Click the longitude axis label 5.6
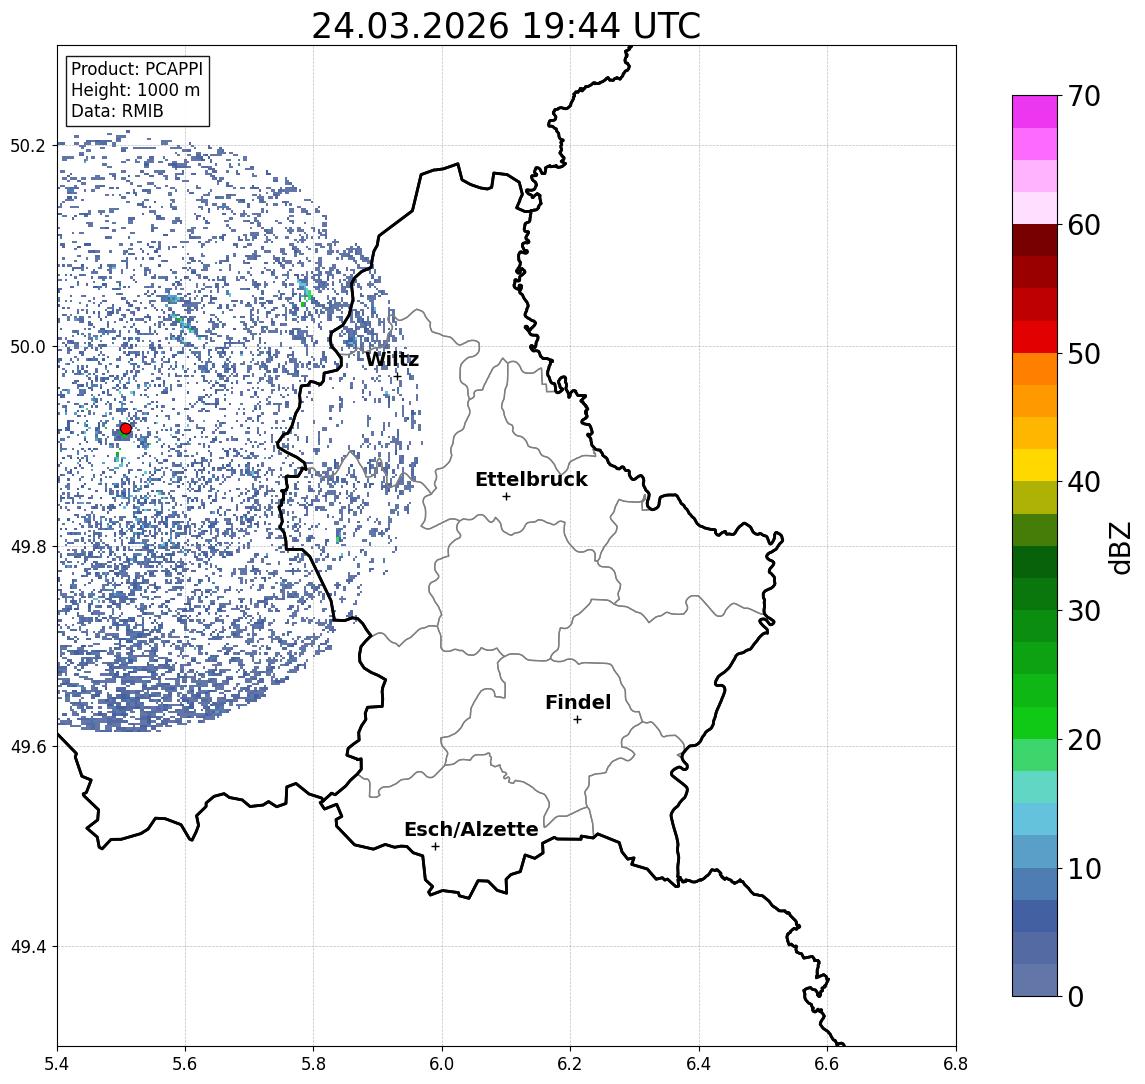The height and width of the screenshot is (1084, 1145). click(185, 1064)
